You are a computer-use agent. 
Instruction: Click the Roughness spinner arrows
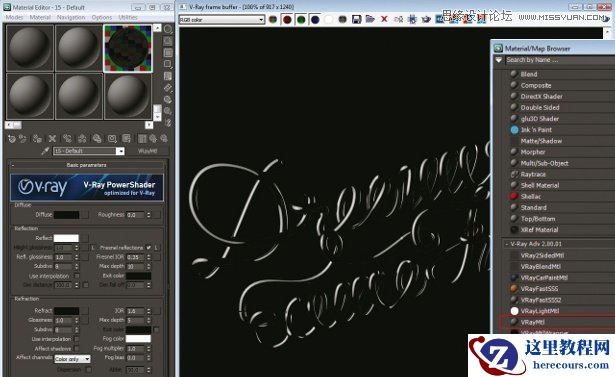click(x=149, y=215)
